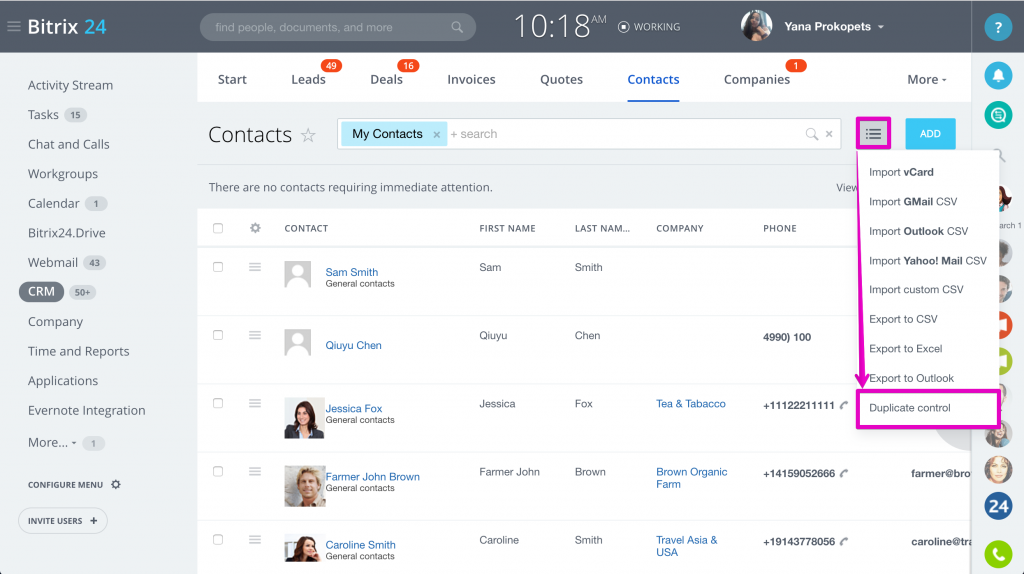Open the column settings gear icon
Viewport: 1024px width, 574px height.
(x=255, y=228)
